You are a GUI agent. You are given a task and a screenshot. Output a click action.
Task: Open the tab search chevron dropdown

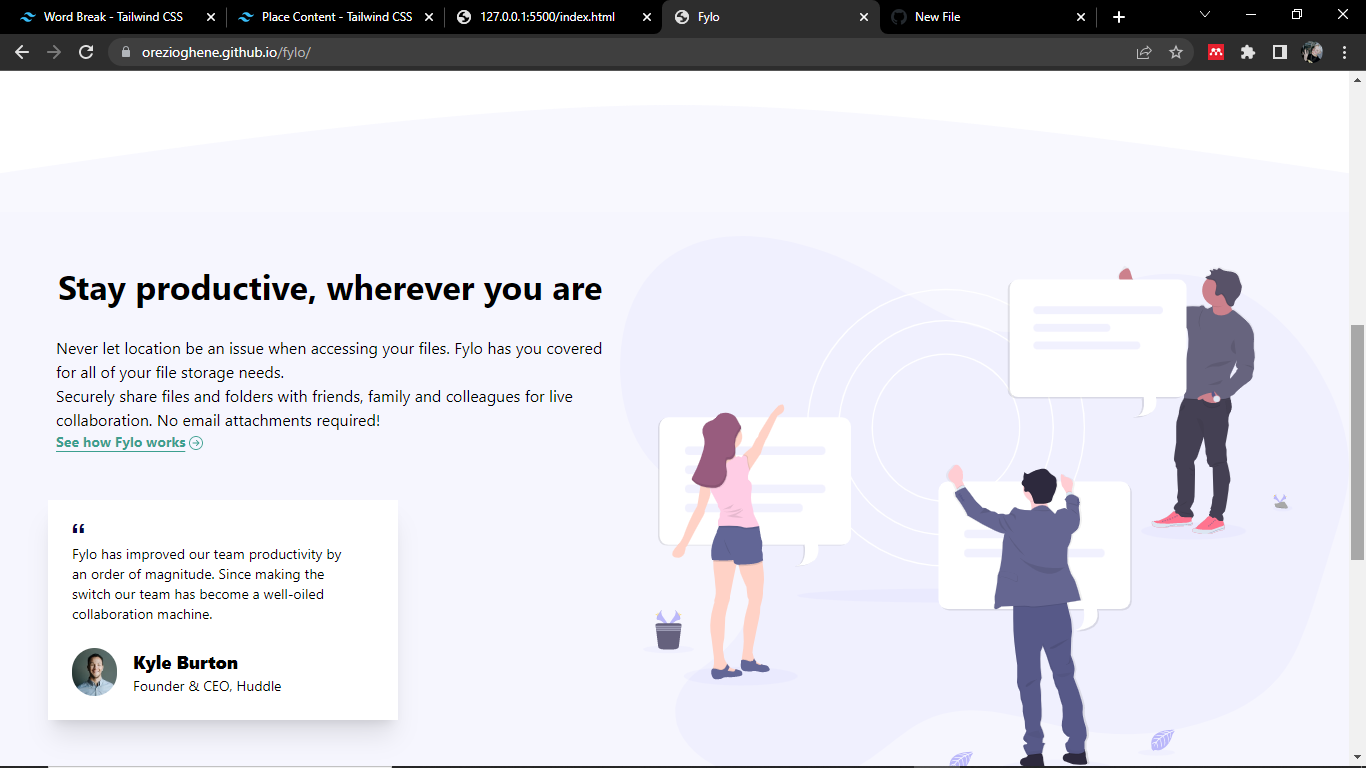(1203, 16)
